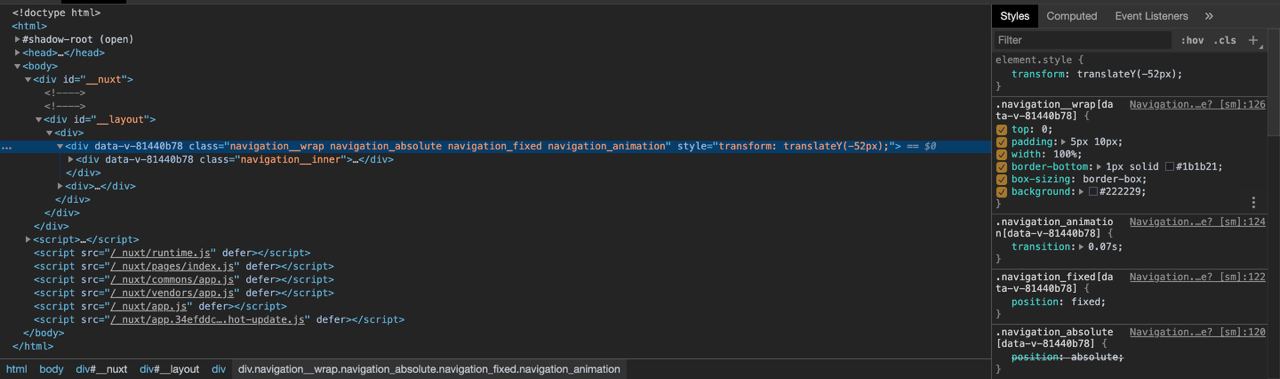Expand the head element
The height and width of the screenshot is (379, 1280).
point(18,53)
